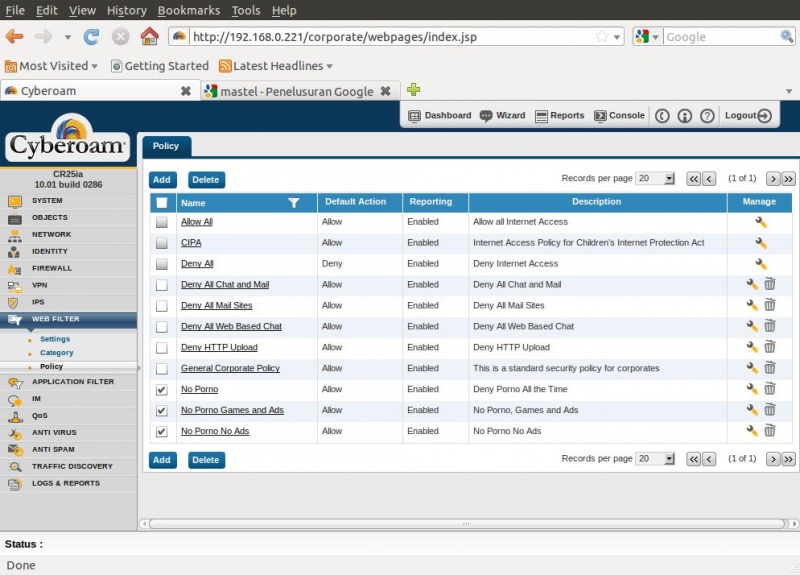Toggle the select-all checkbox in table header
This screenshot has width=800, height=575.
click(162, 202)
